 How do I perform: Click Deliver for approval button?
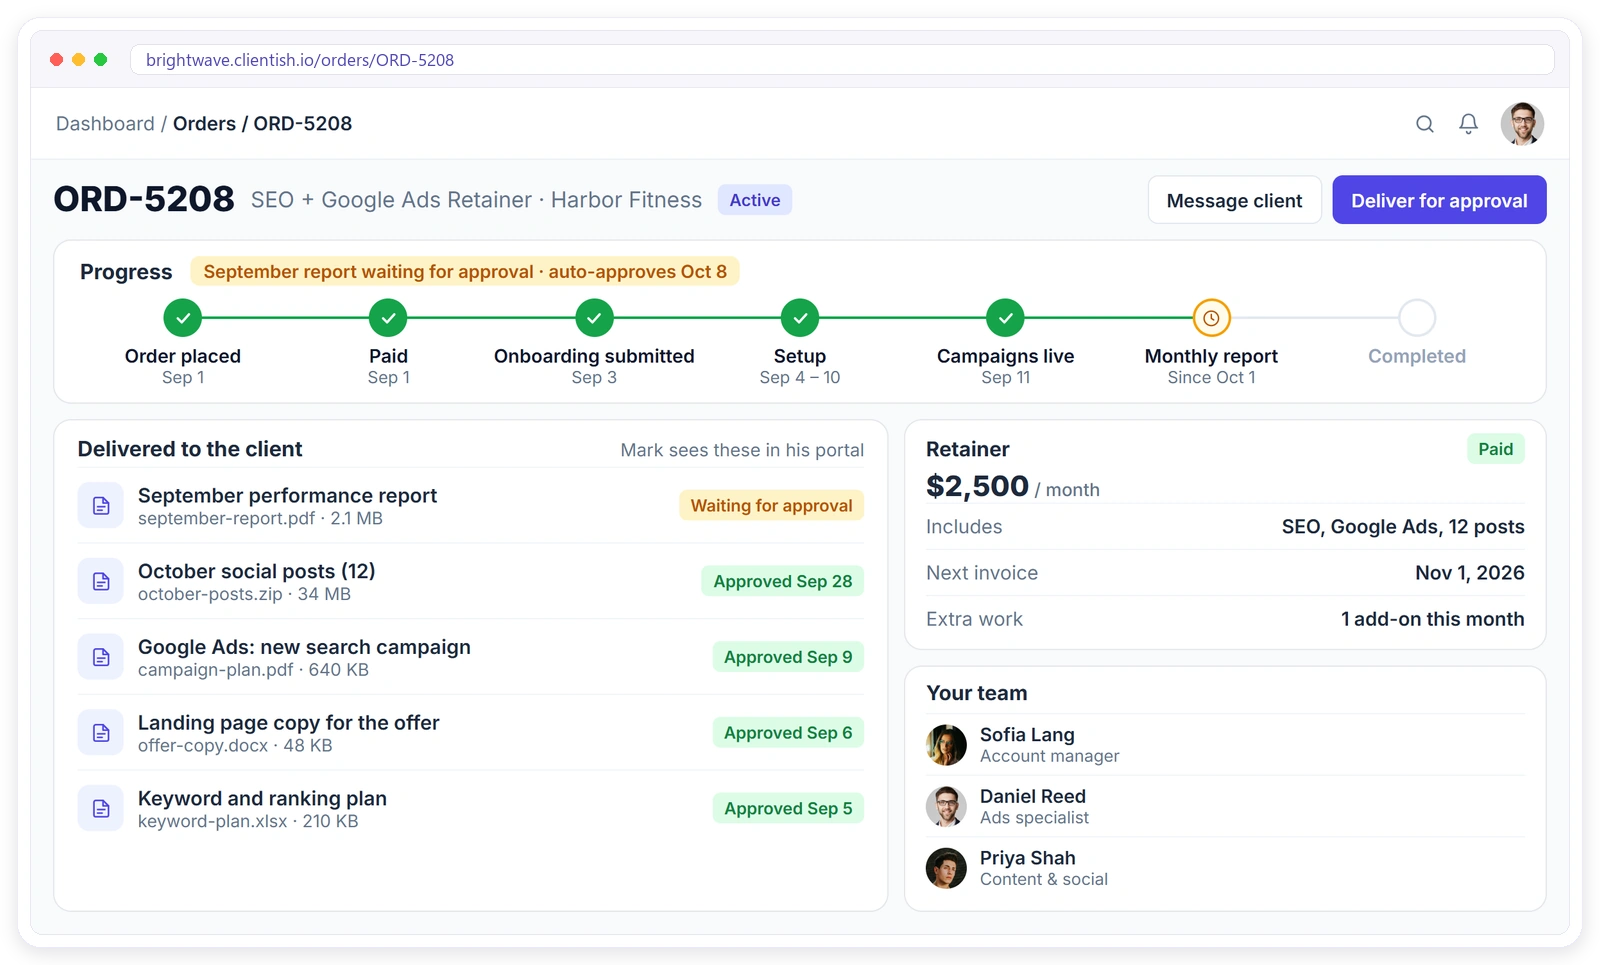pos(1439,200)
